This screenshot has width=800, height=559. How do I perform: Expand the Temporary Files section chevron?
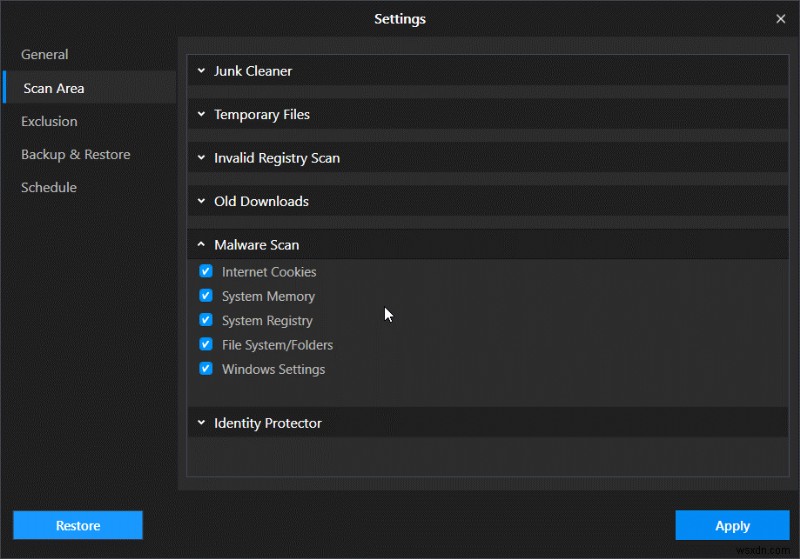point(201,115)
